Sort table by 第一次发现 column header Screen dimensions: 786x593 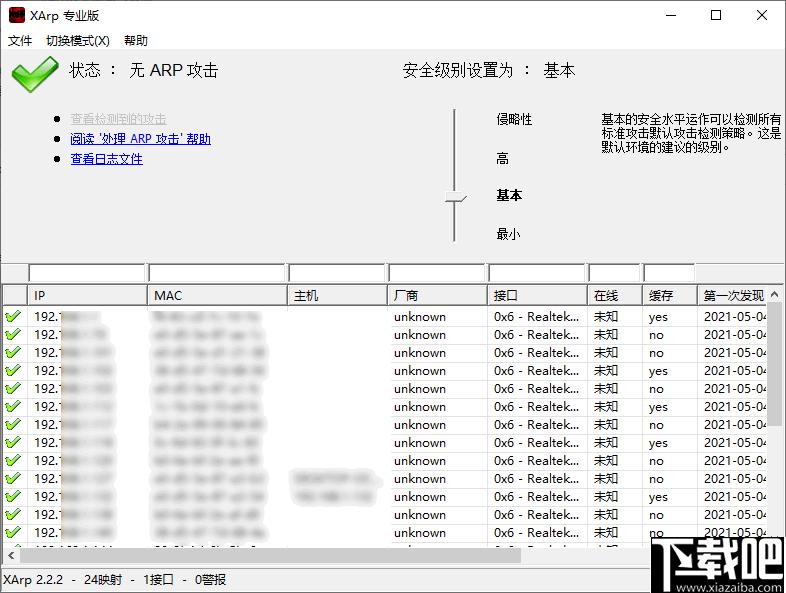tap(732, 296)
